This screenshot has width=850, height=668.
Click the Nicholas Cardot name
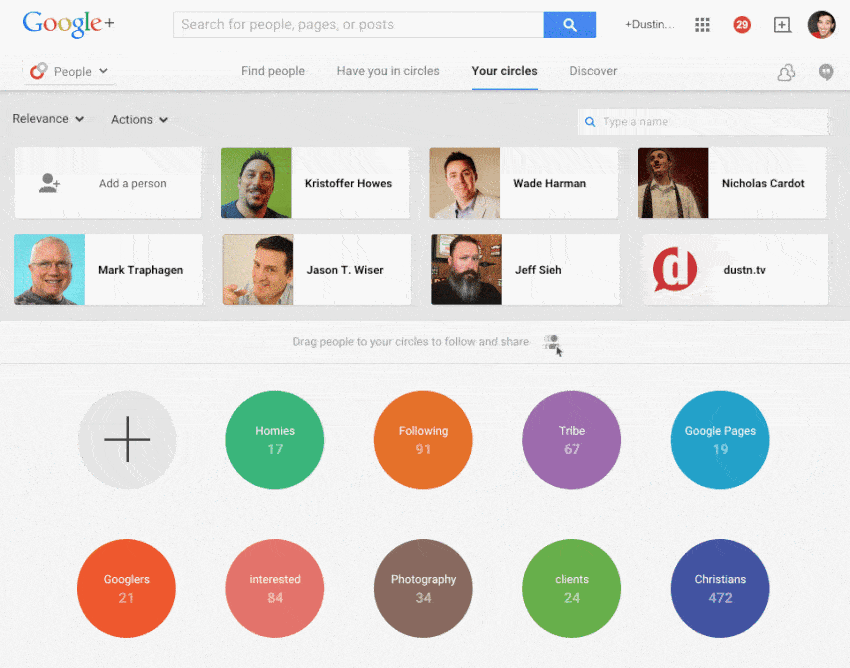click(763, 183)
